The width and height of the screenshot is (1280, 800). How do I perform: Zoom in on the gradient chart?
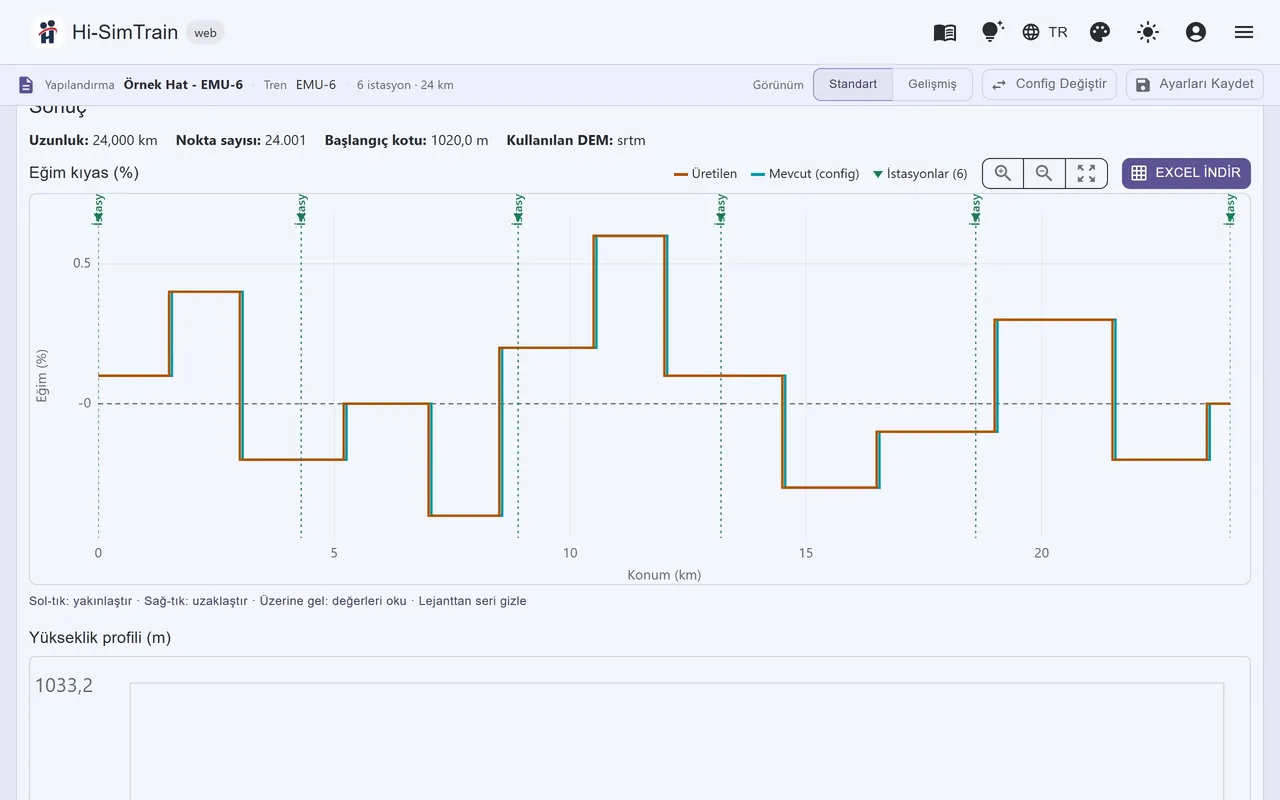point(1003,173)
